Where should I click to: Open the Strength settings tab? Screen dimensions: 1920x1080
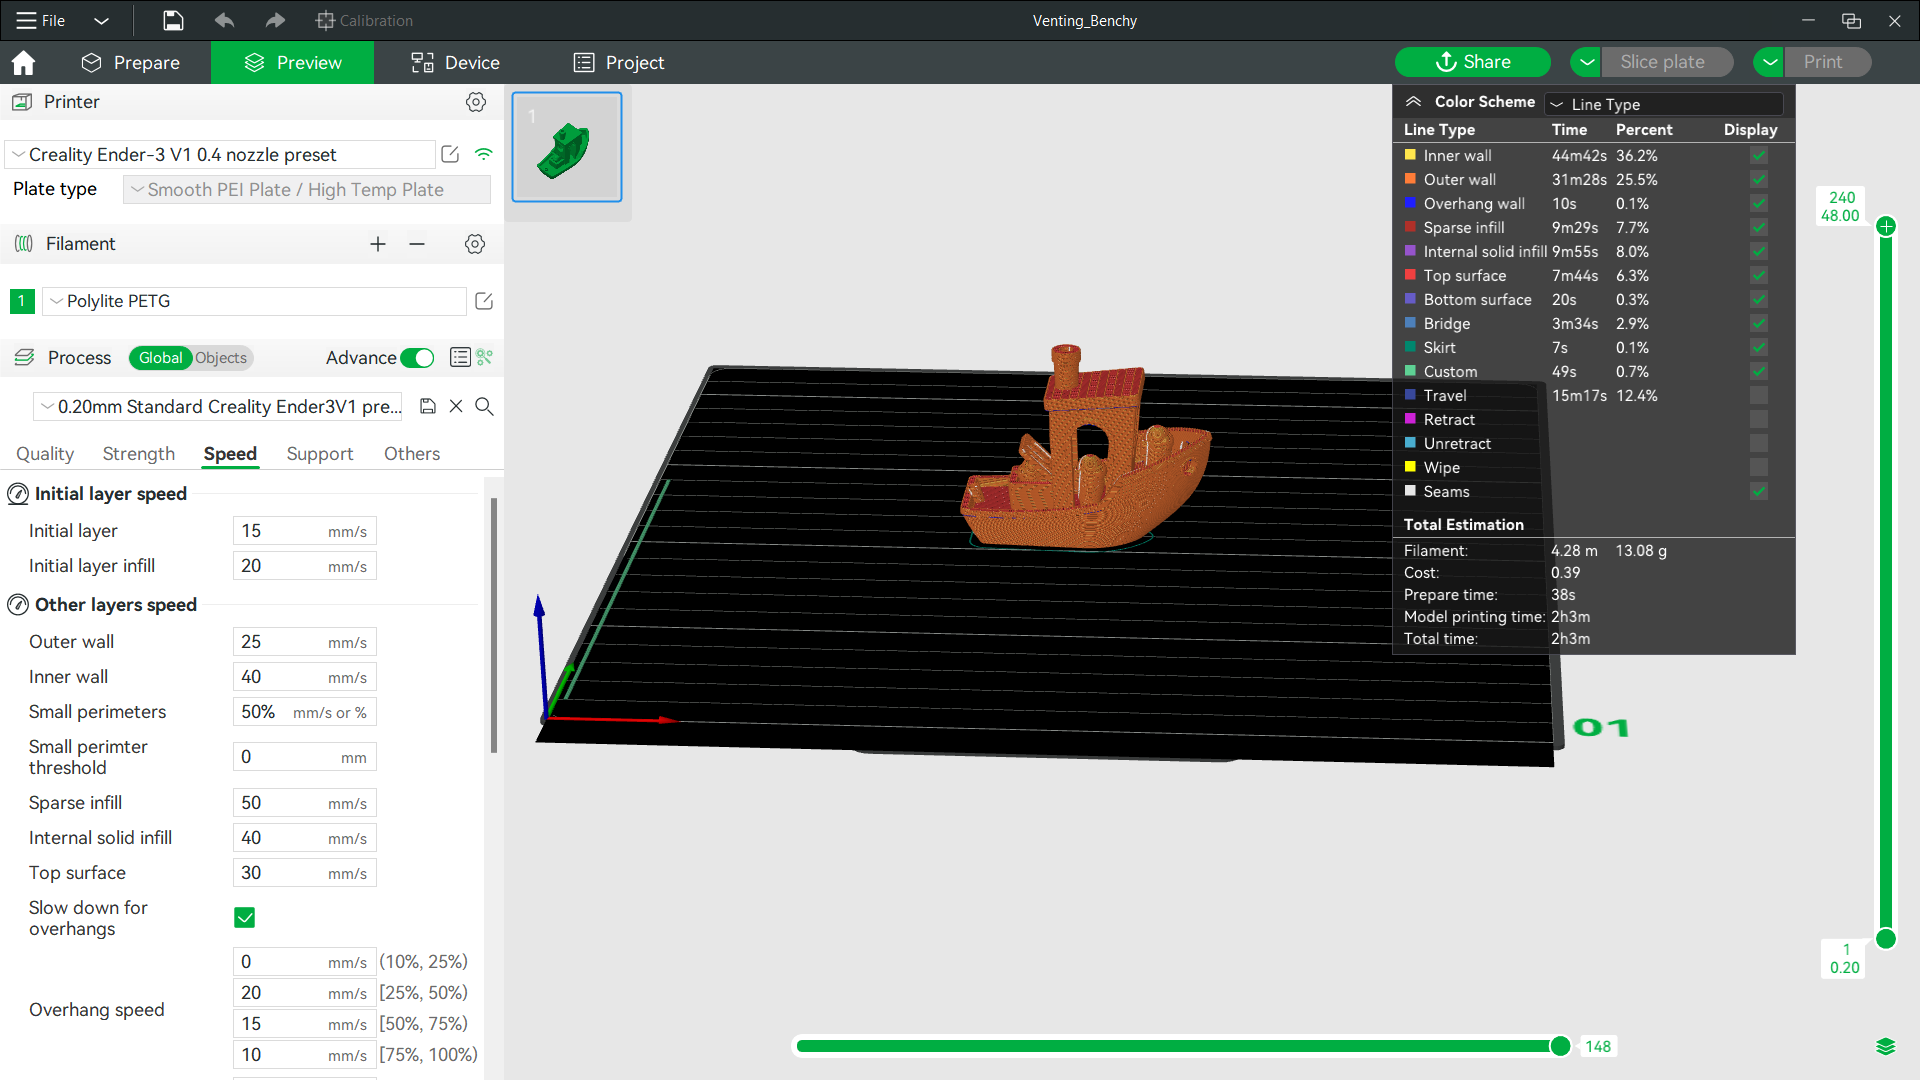coord(139,454)
